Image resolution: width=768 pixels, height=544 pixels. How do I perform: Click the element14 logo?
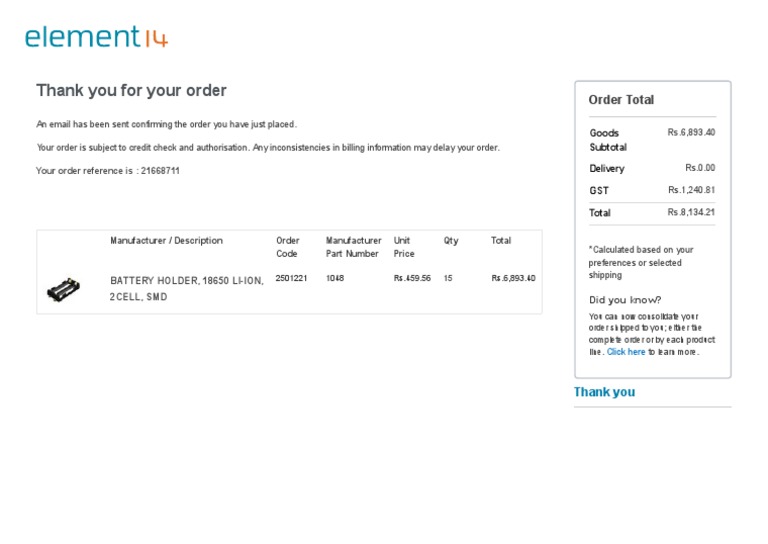point(96,37)
